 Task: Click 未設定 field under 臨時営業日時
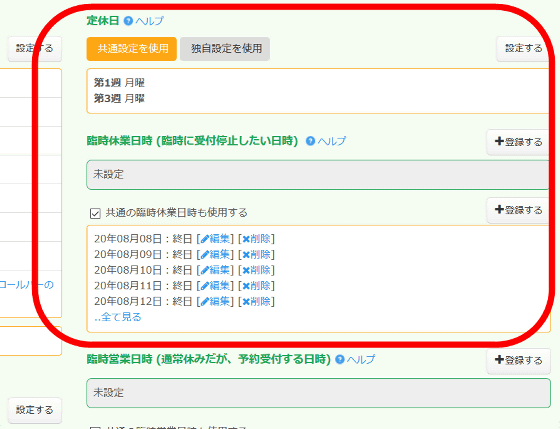[x=318, y=393]
